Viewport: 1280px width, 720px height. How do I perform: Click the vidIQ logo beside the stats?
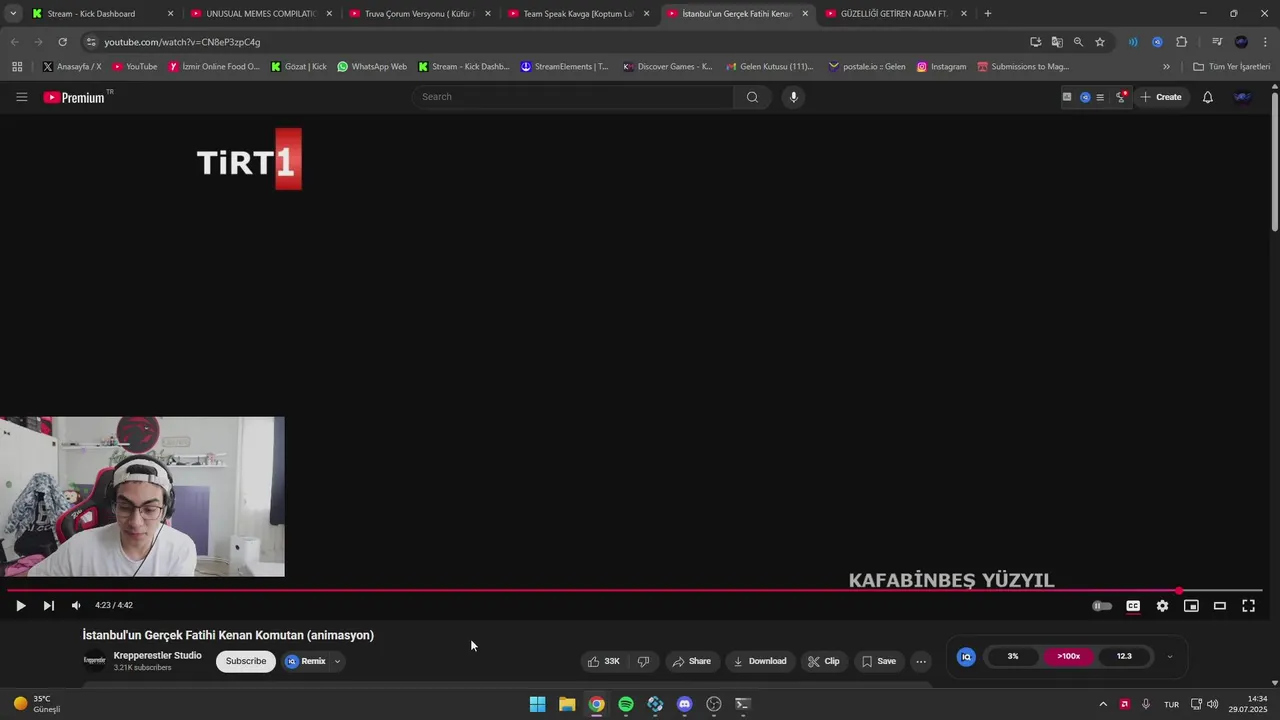click(966, 657)
